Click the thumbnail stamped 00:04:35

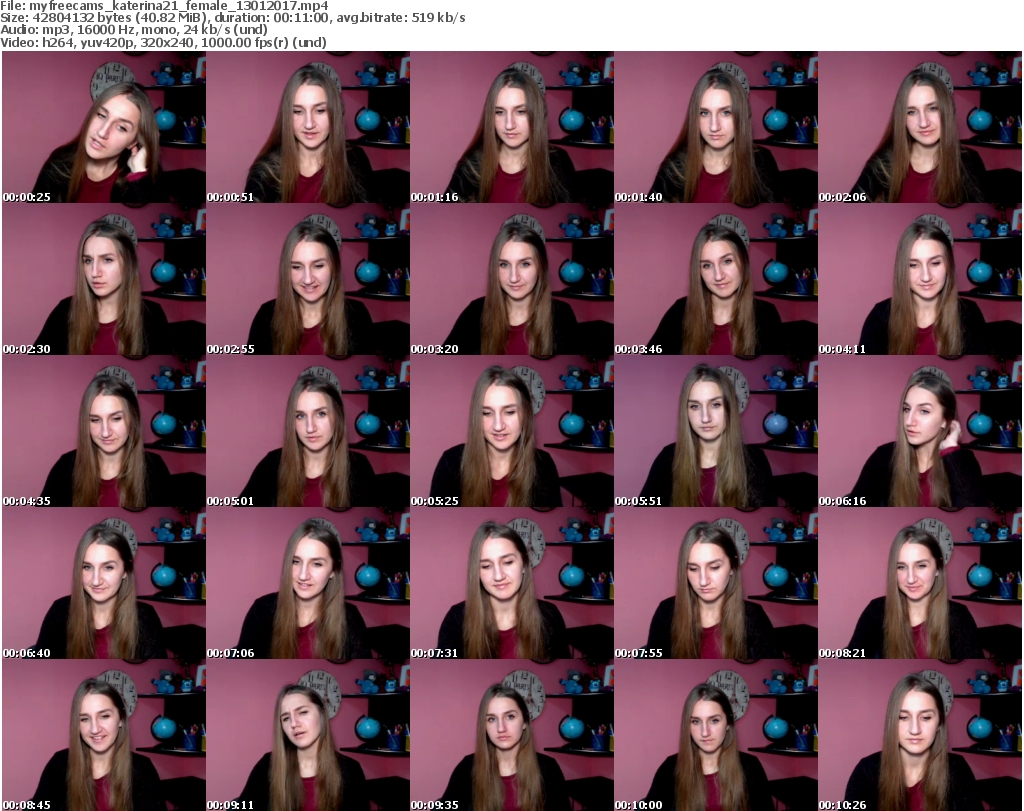click(104, 431)
